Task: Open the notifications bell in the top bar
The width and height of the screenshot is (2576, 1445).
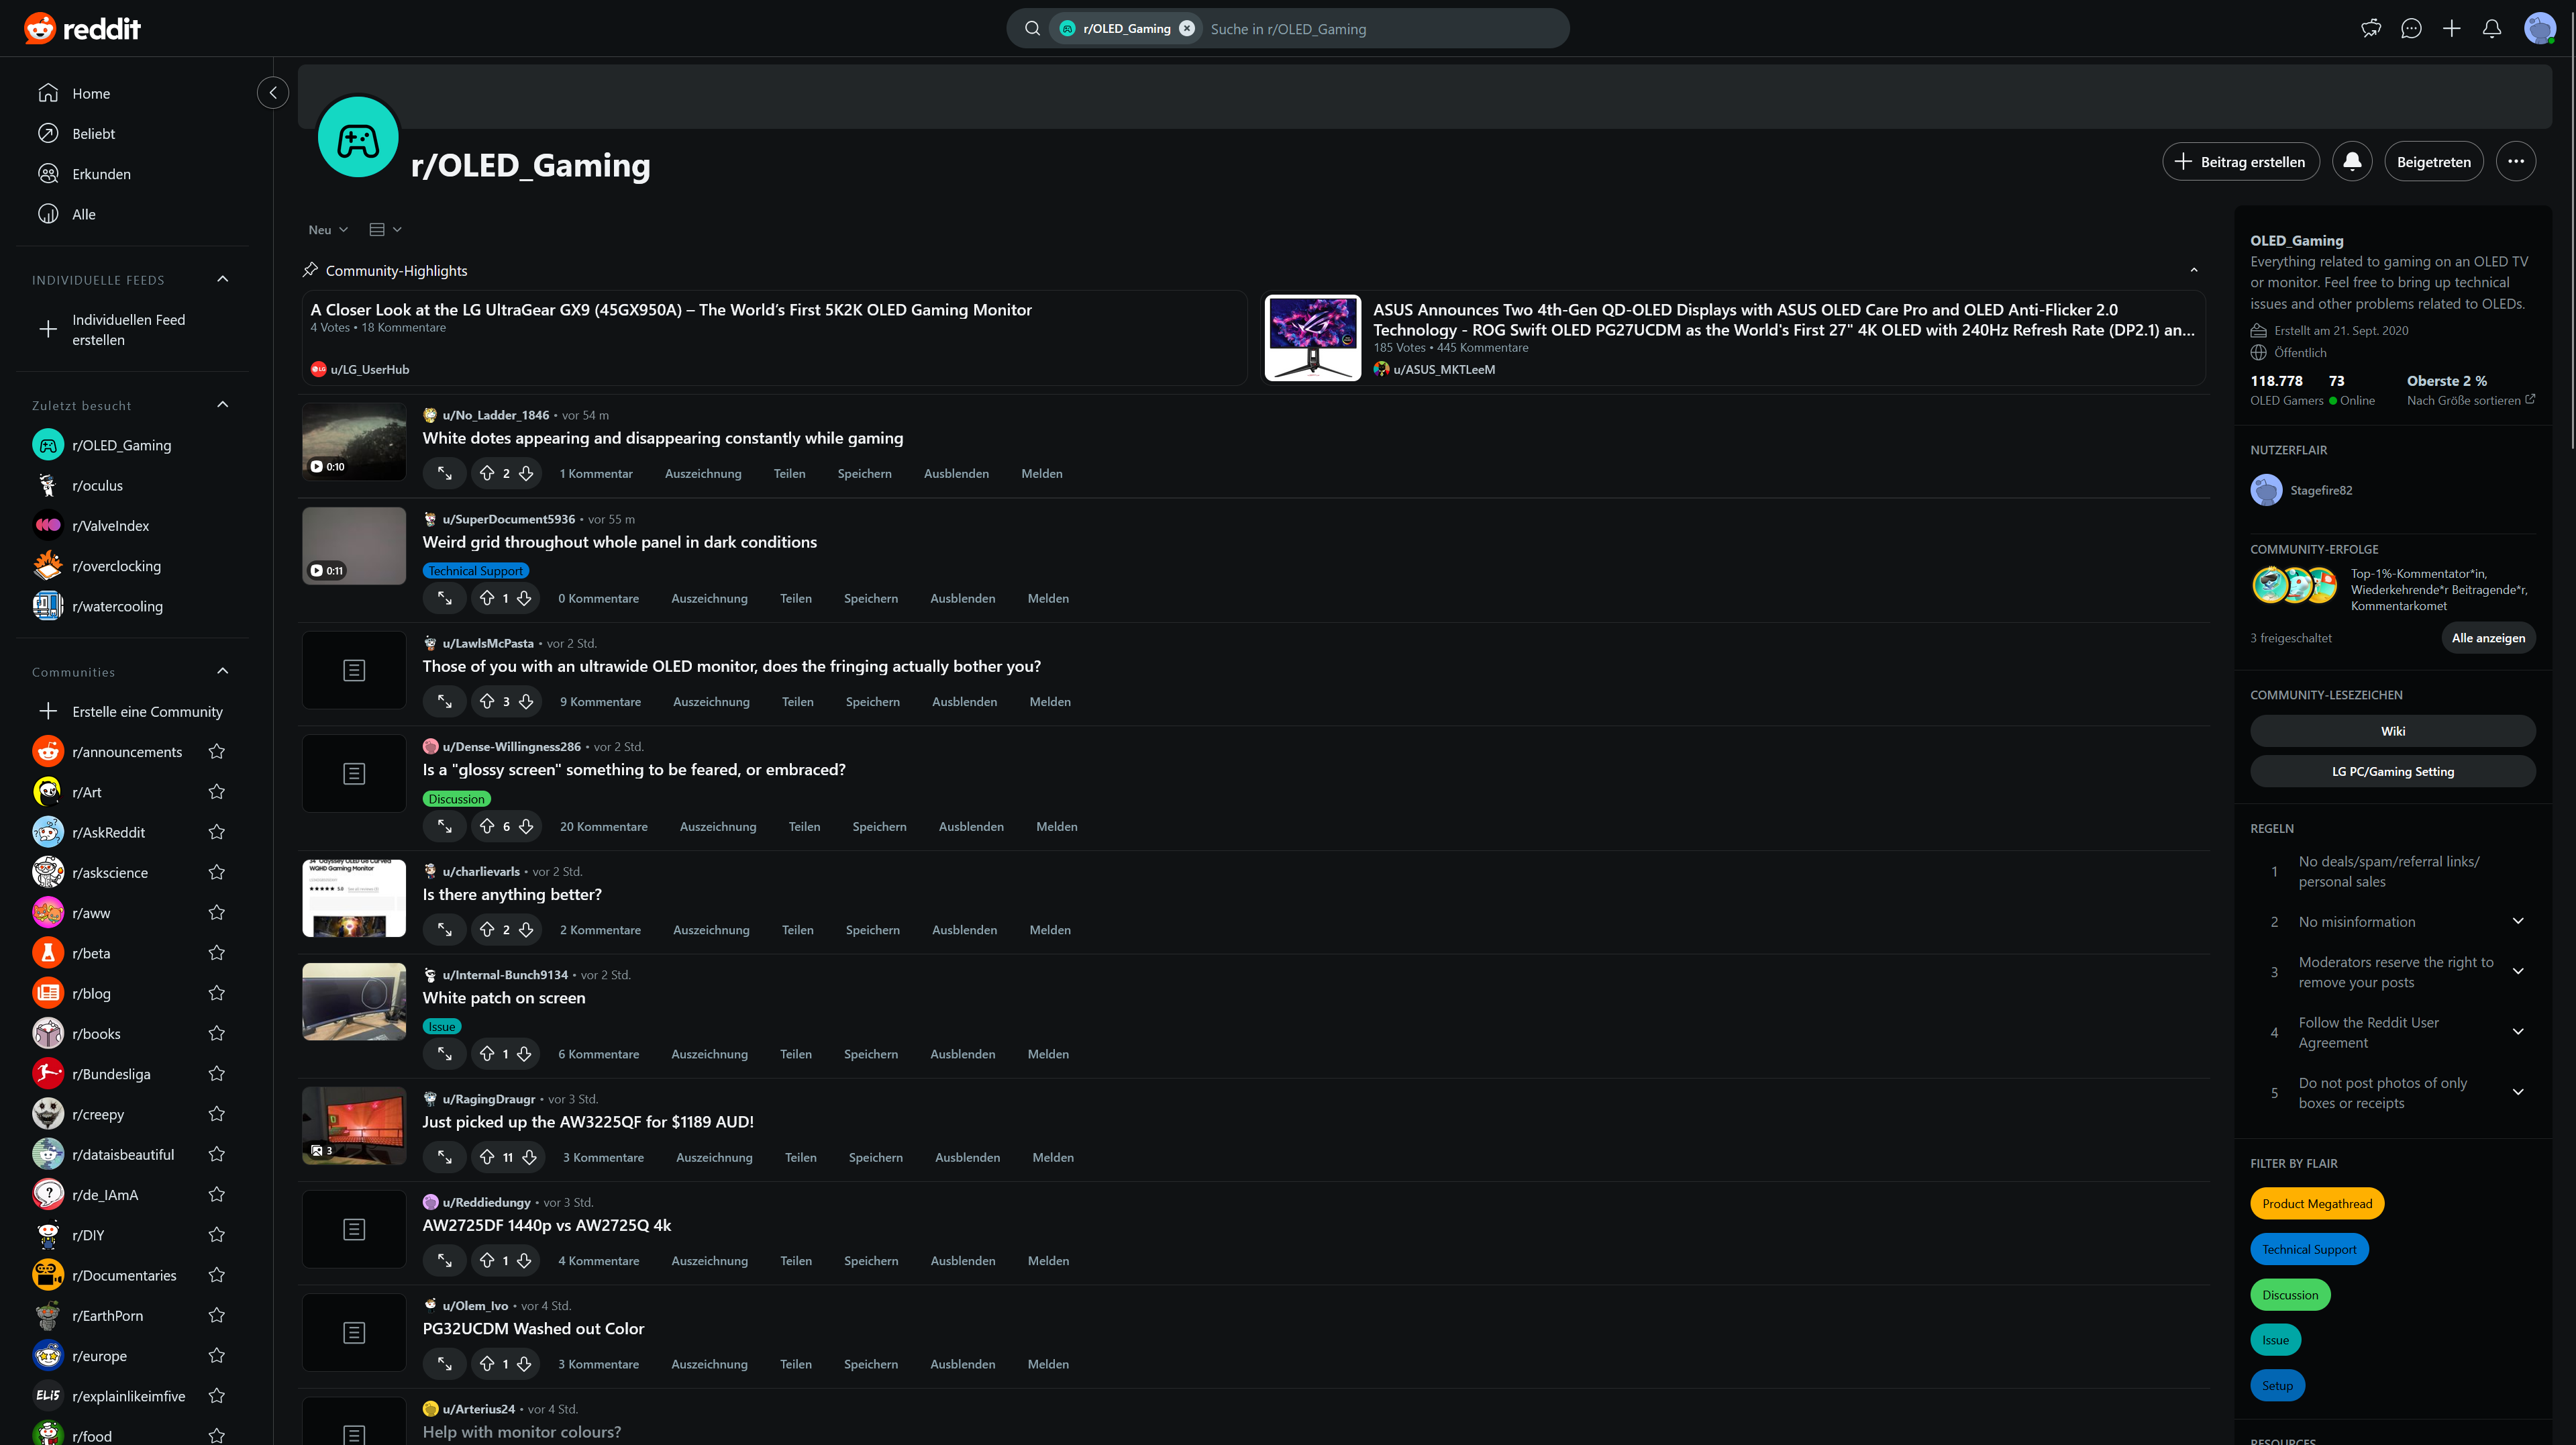Action: pyautogui.click(x=2492, y=28)
